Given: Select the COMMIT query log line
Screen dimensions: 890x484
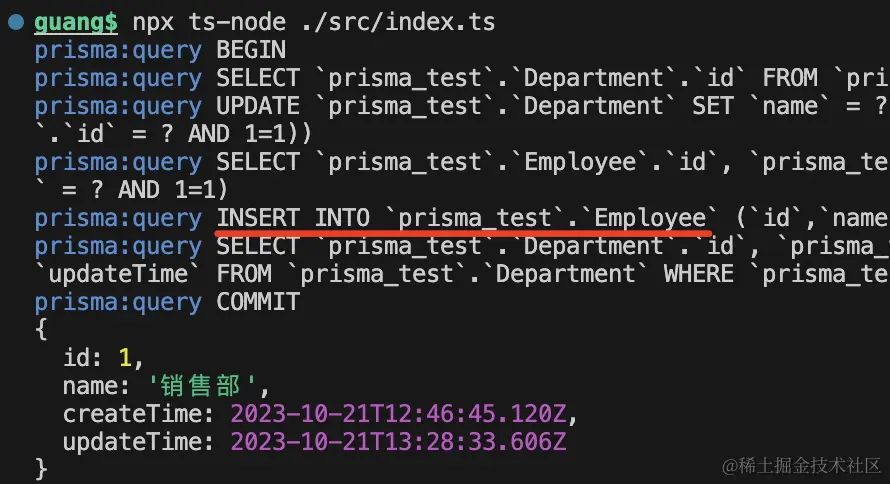Looking at the screenshot, I should point(167,301).
